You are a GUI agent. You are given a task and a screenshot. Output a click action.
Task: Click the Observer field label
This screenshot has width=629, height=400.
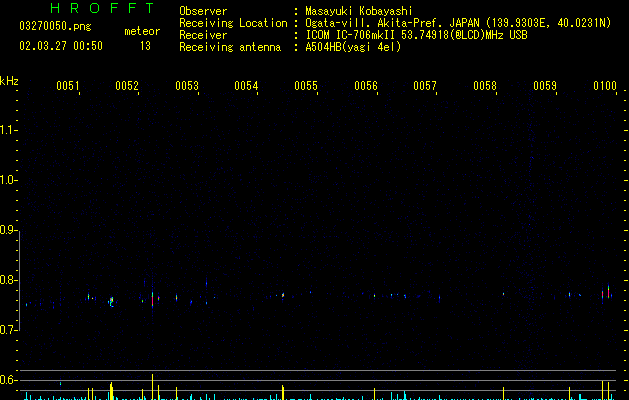(x=203, y=11)
